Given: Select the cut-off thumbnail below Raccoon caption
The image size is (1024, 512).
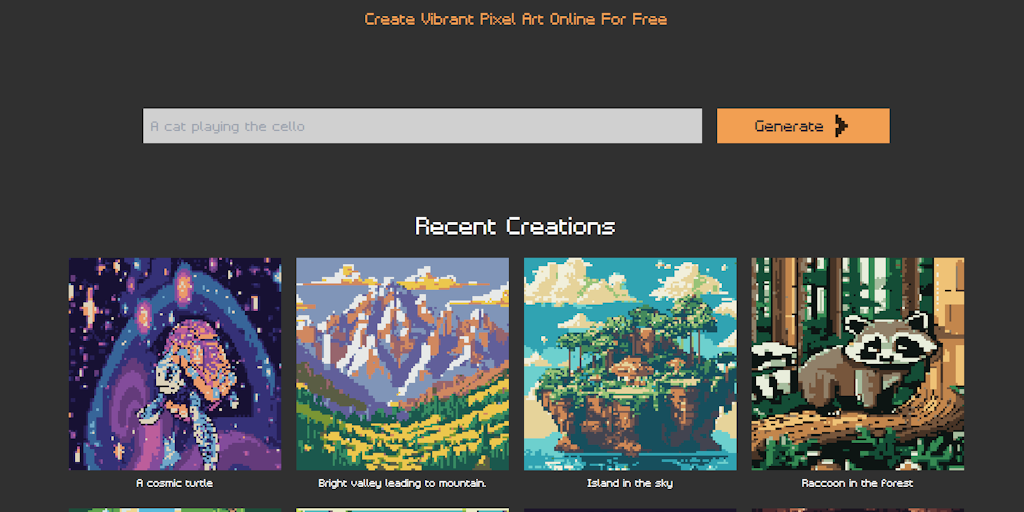Looking at the screenshot, I should pyautogui.click(x=857, y=510).
